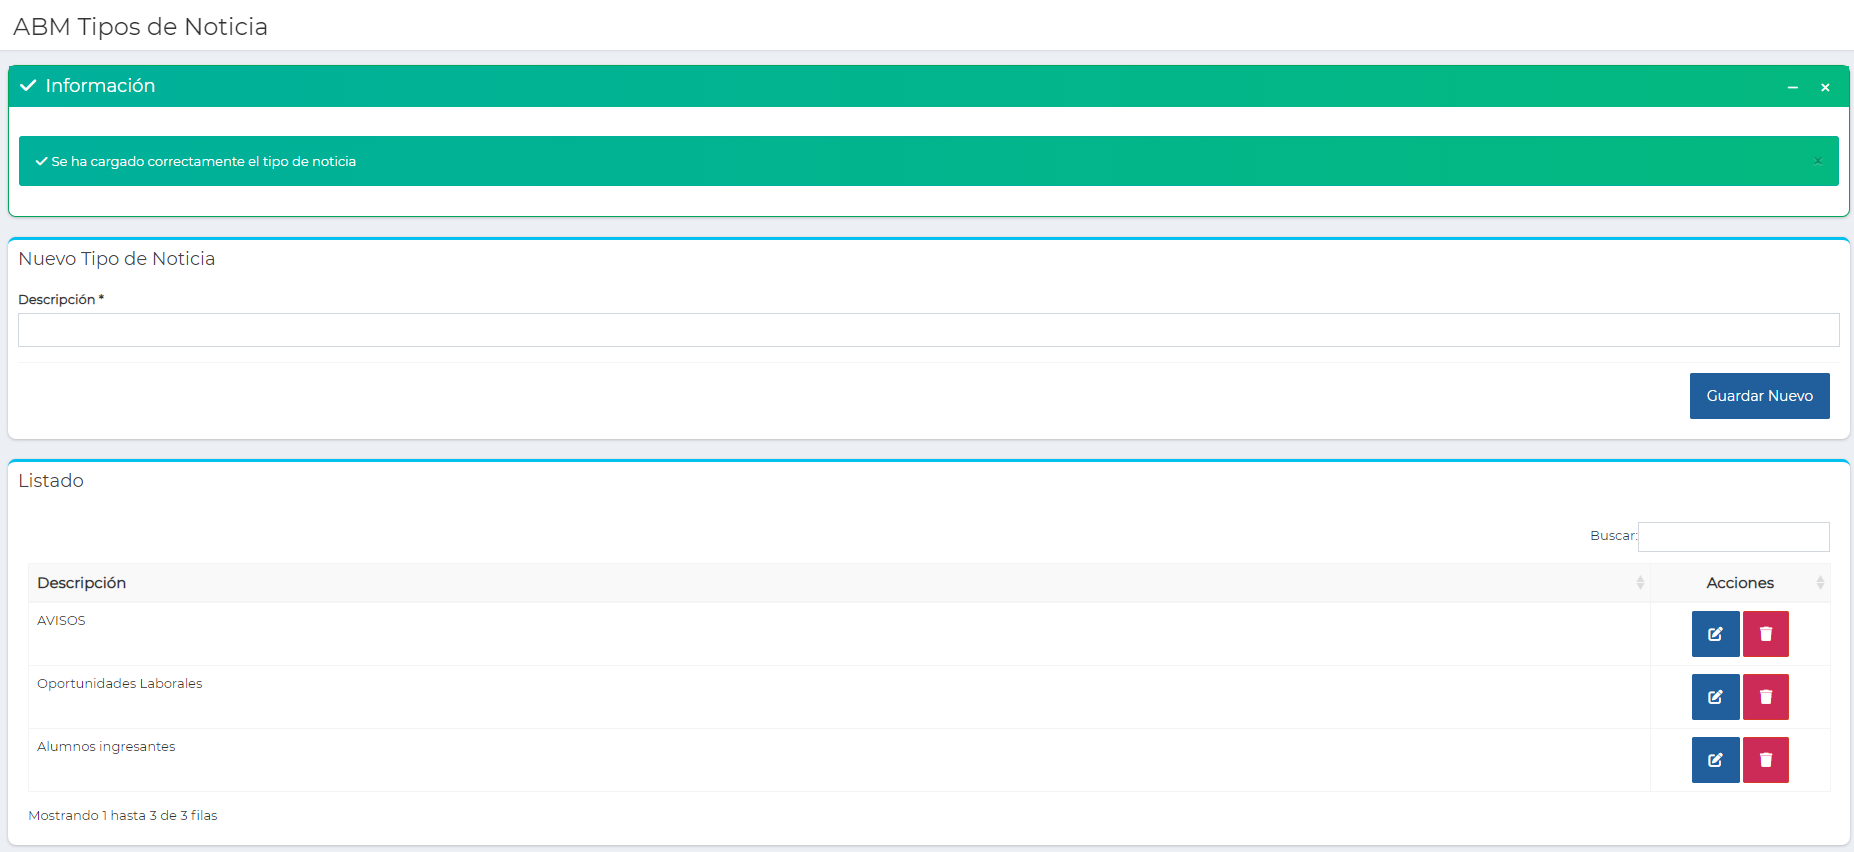The image size is (1854, 852).
Task: Delete the Alumnos ingresantes entry
Action: [1766, 760]
